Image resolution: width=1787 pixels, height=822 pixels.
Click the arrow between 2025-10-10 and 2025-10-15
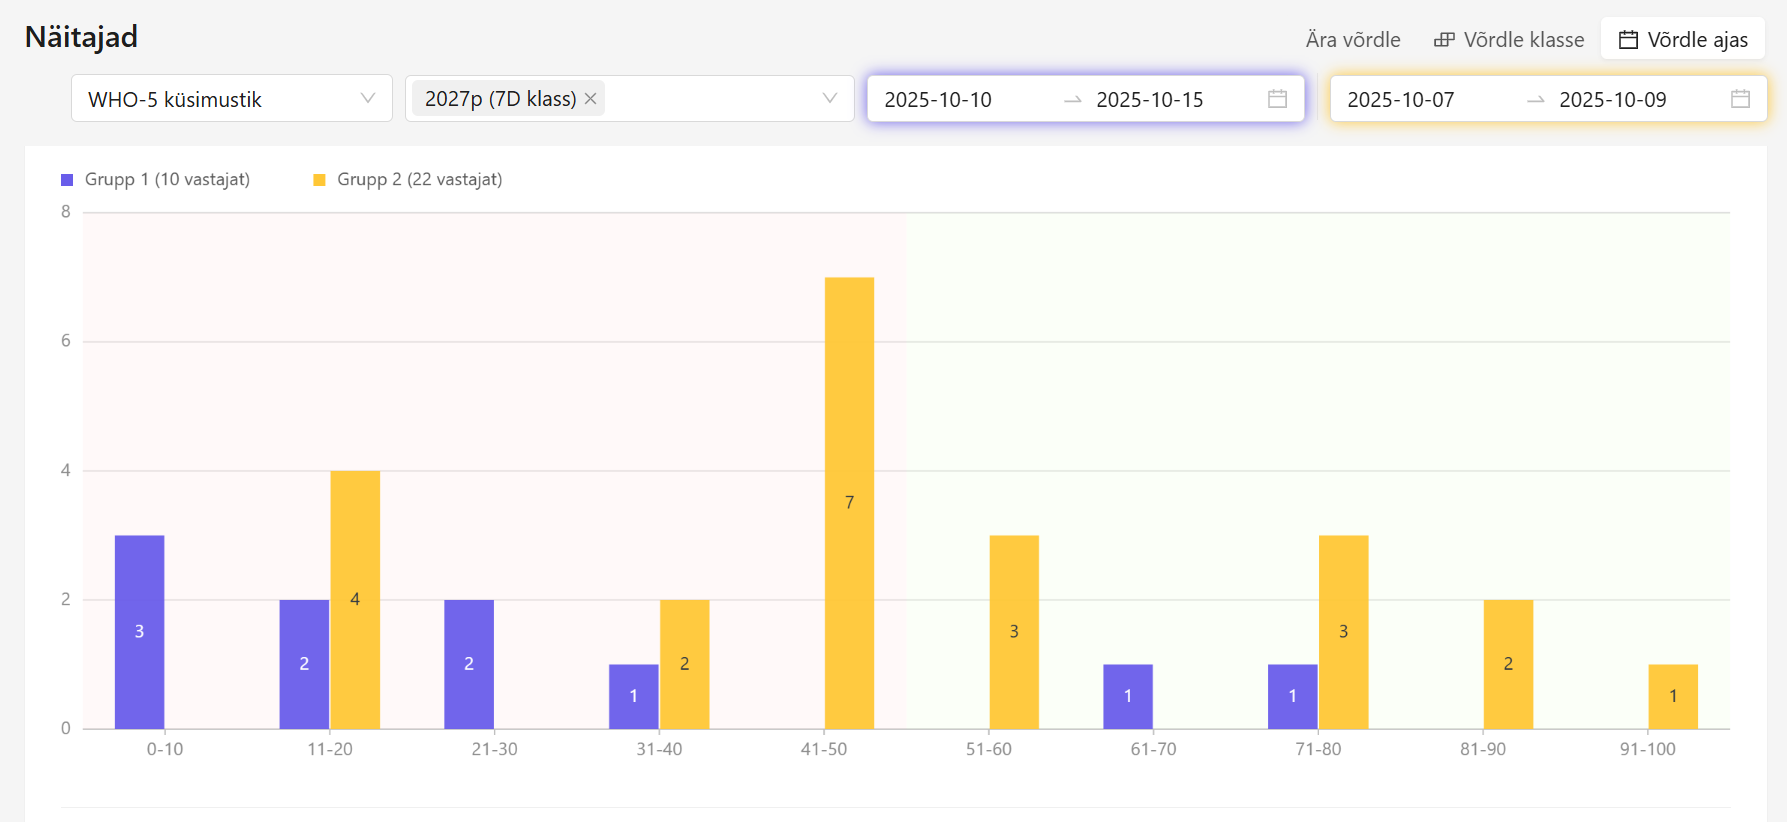click(x=1072, y=100)
